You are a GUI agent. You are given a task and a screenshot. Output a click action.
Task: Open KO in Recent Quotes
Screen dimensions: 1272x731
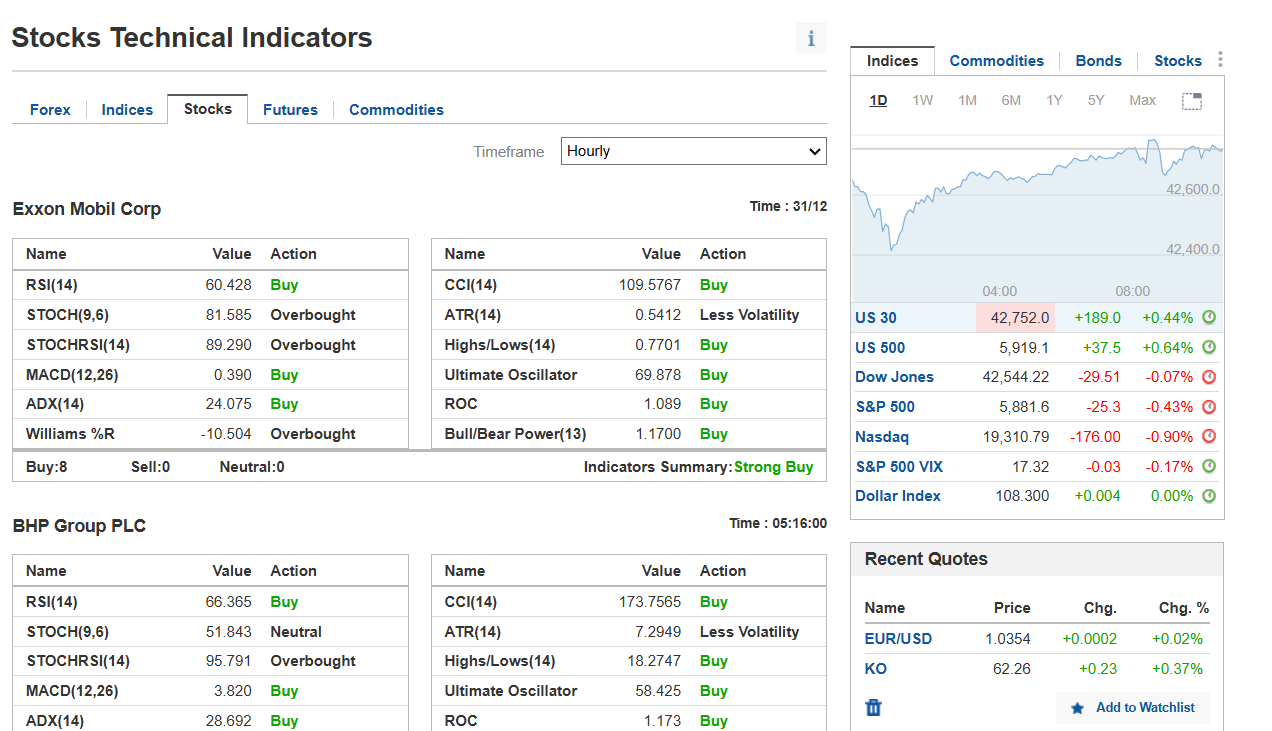[876, 669]
